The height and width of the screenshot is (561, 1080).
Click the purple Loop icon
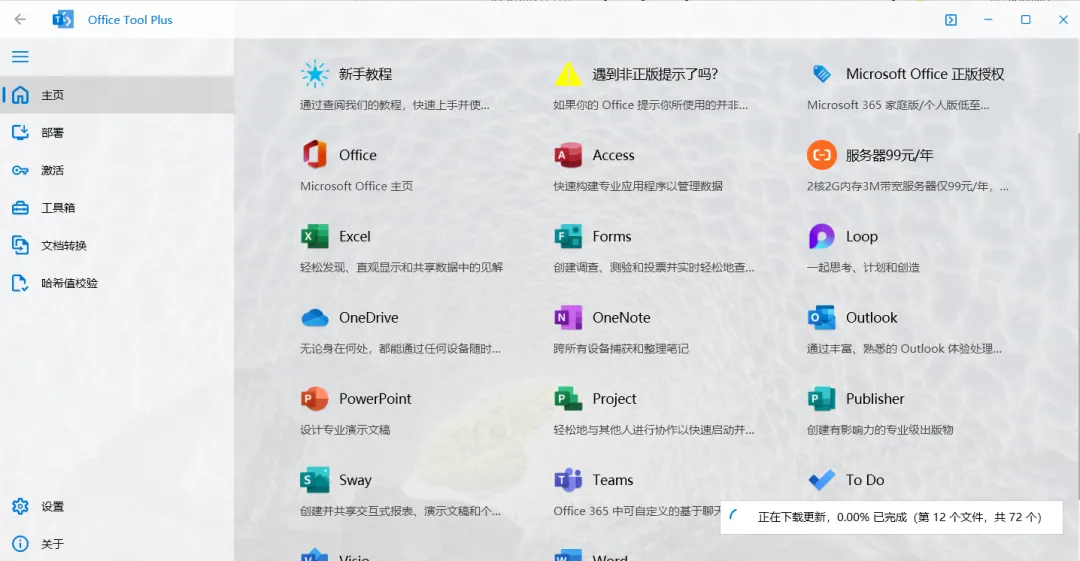point(822,236)
